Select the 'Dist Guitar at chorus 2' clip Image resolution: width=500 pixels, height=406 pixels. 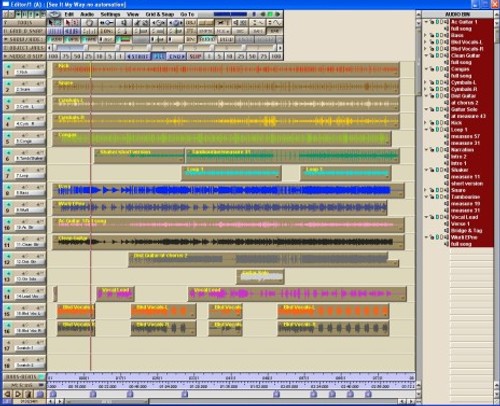coord(263,260)
